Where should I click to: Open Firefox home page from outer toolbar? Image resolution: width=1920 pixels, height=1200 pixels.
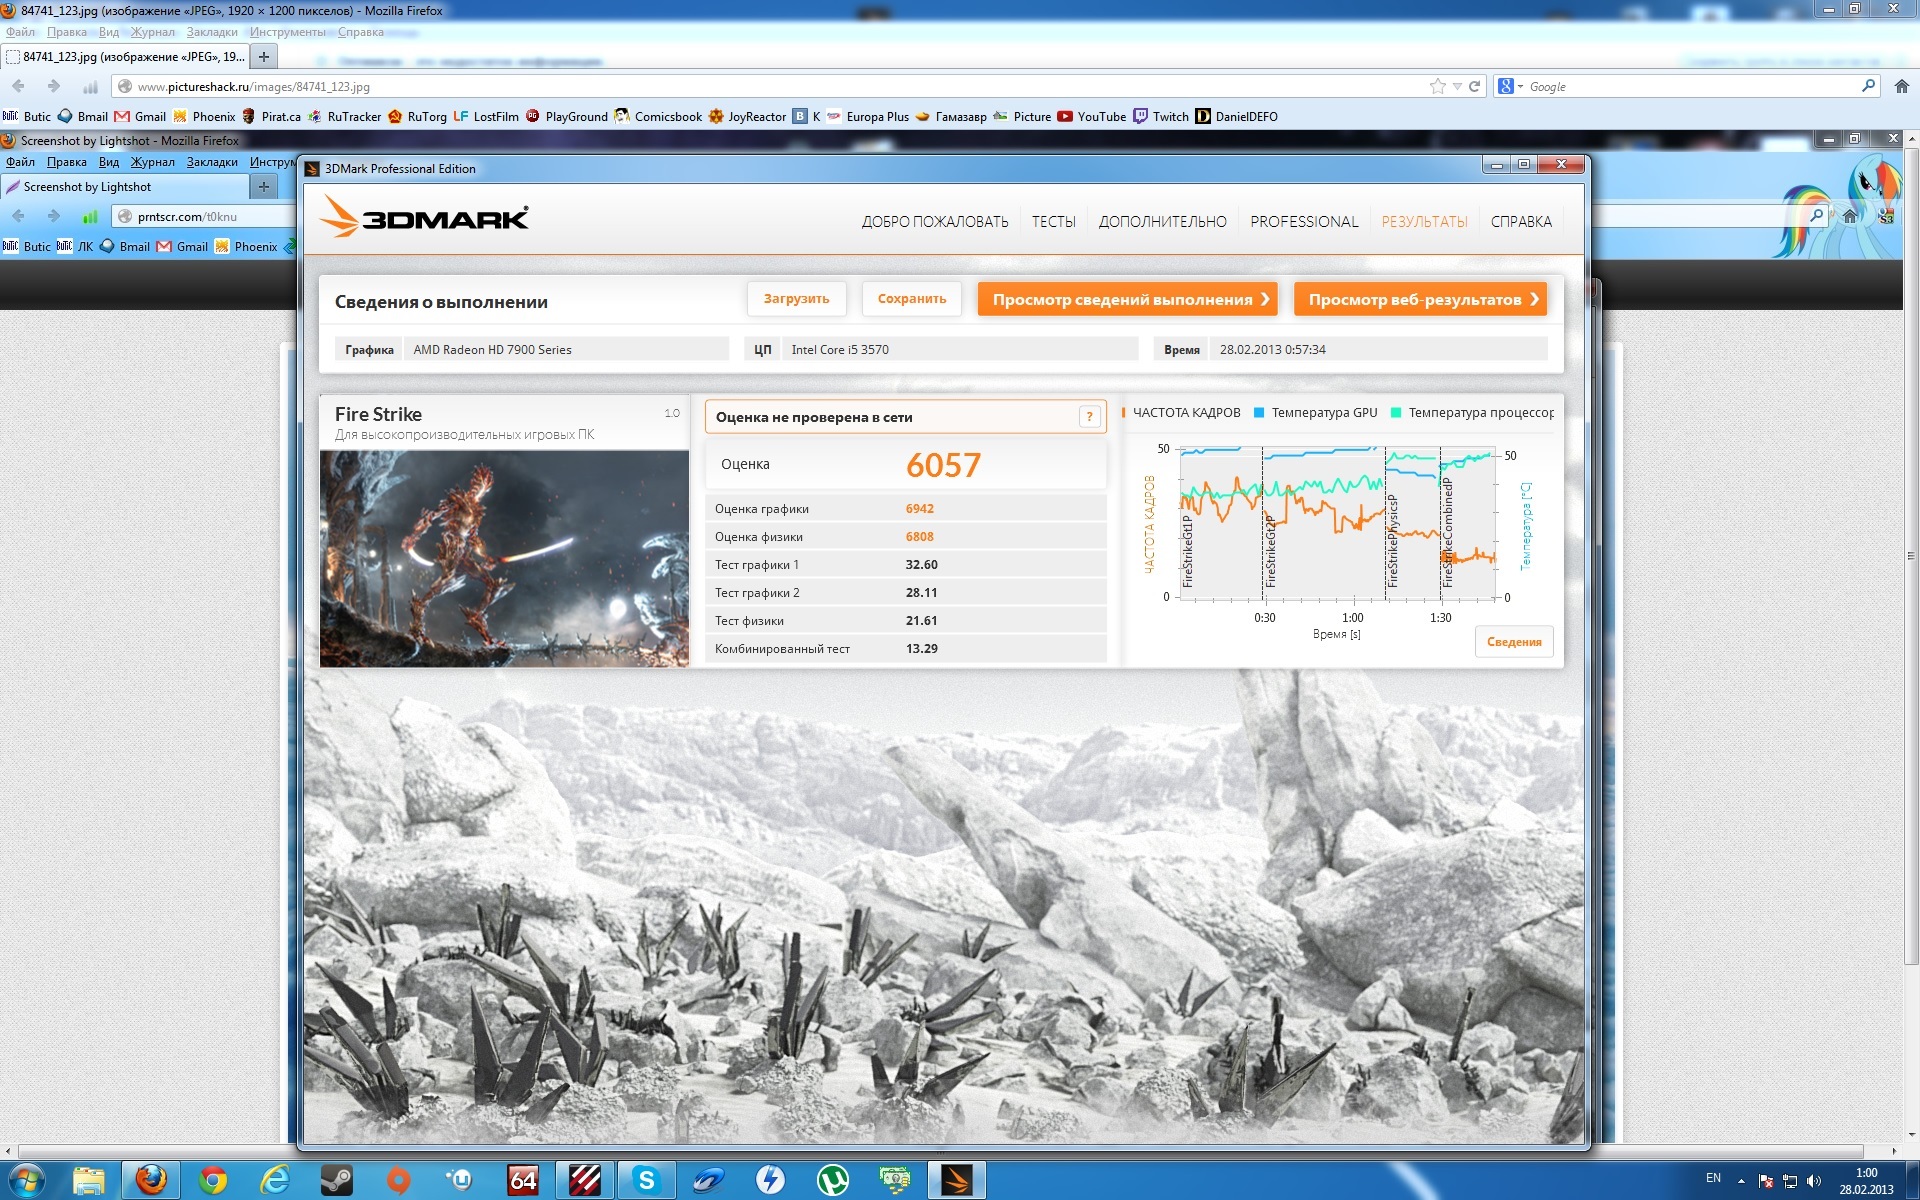click(1902, 86)
